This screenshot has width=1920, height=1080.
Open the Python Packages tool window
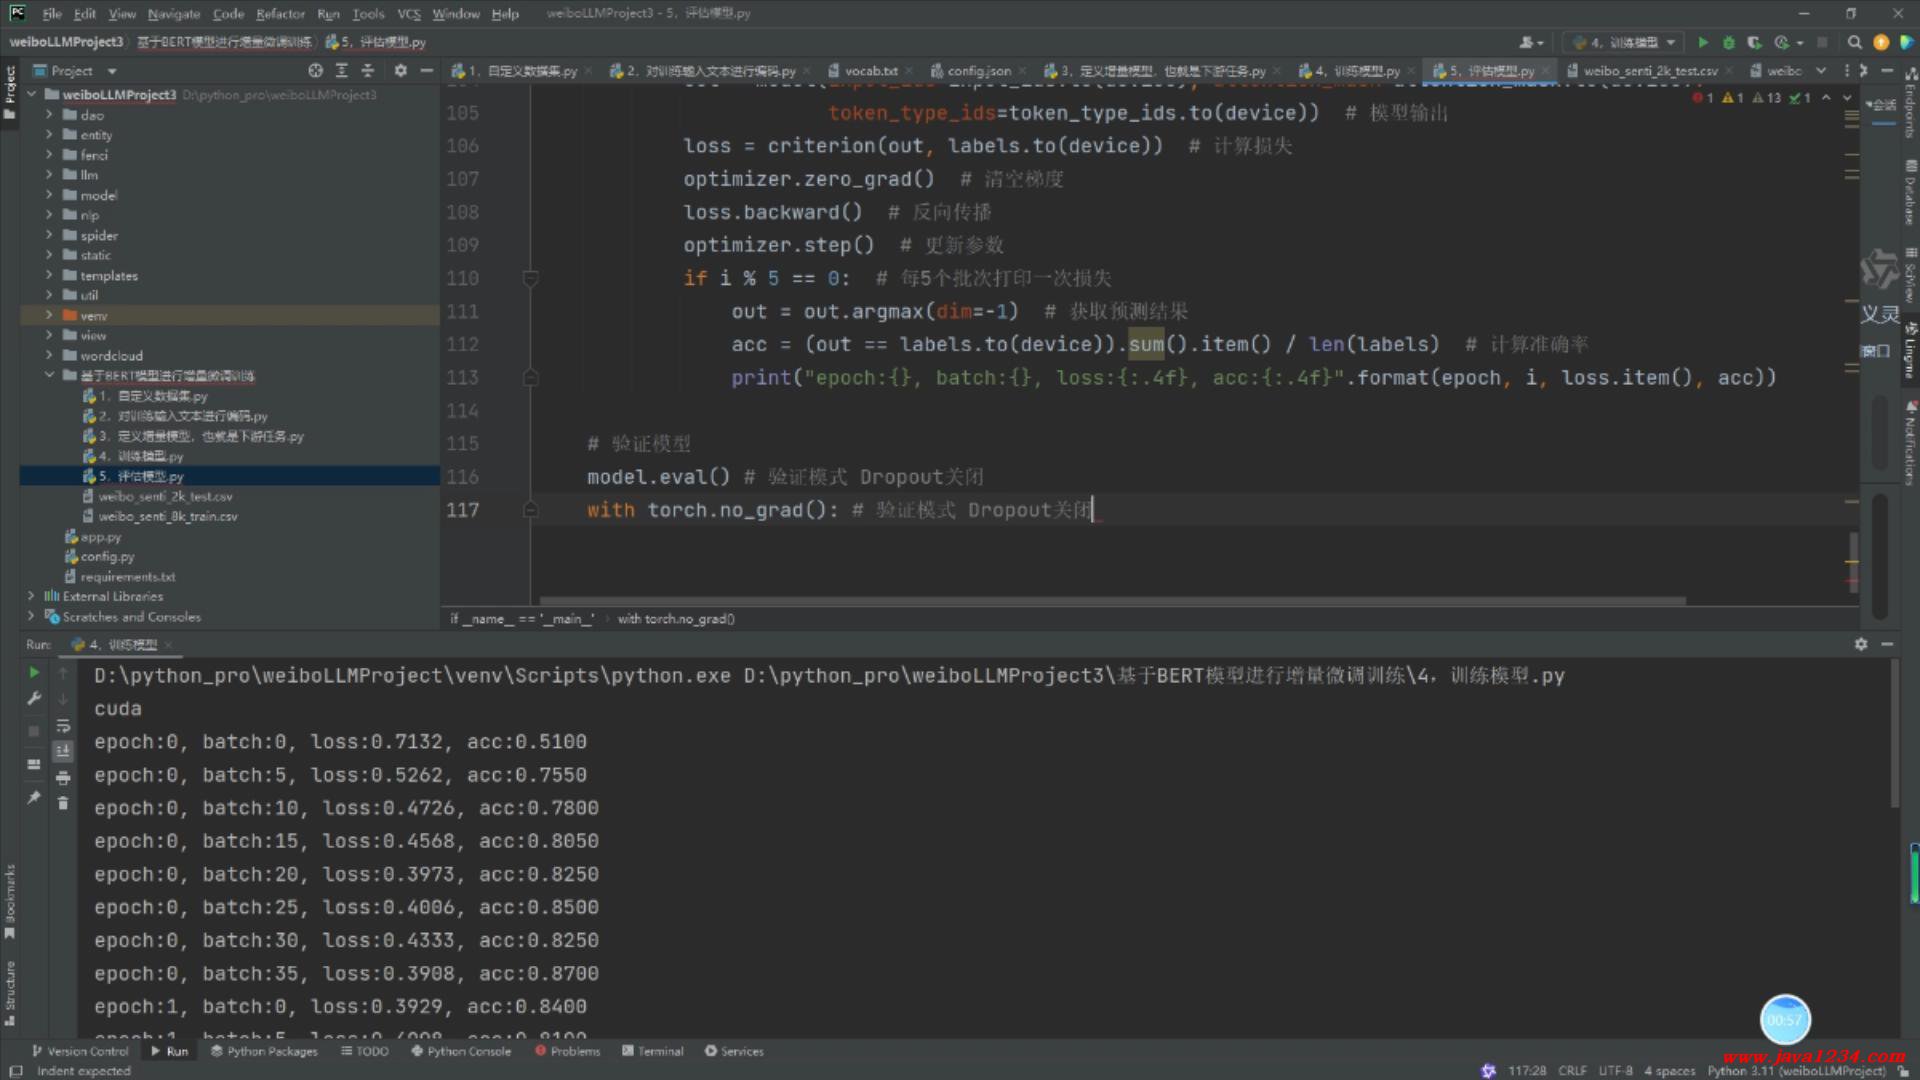[264, 1051]
